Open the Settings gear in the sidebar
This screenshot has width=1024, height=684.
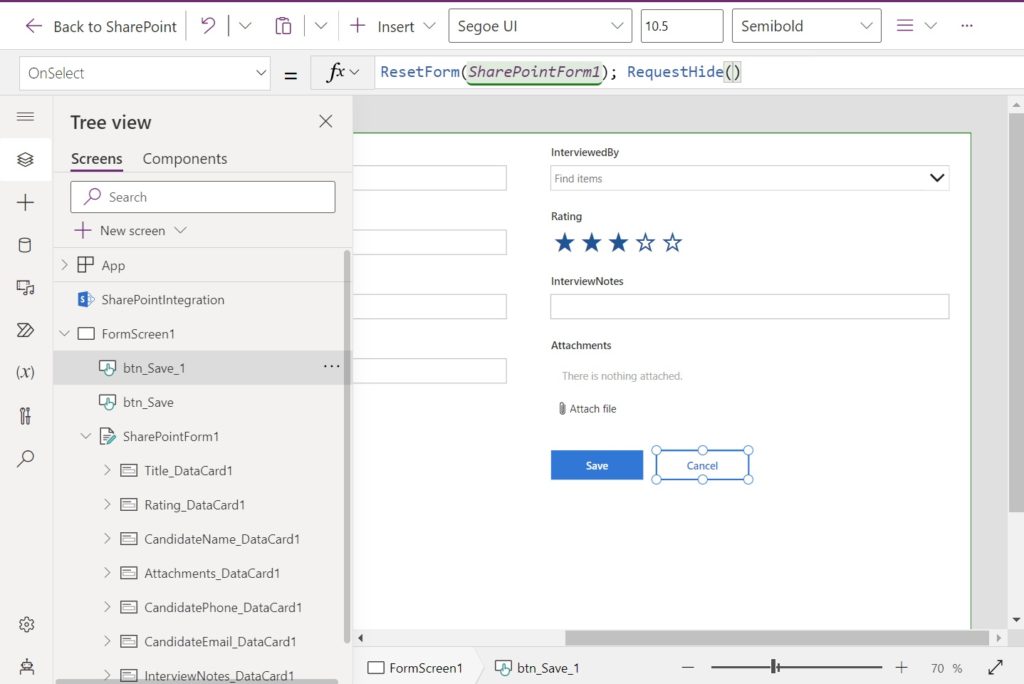[26, 625]
